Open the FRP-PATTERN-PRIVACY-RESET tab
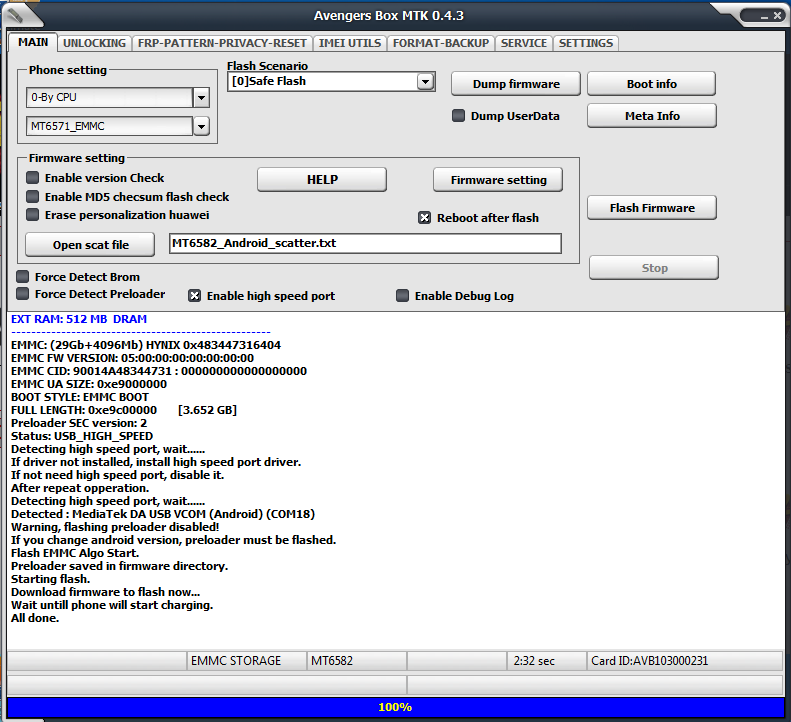 pyautogui.click(x=222, y=43)
